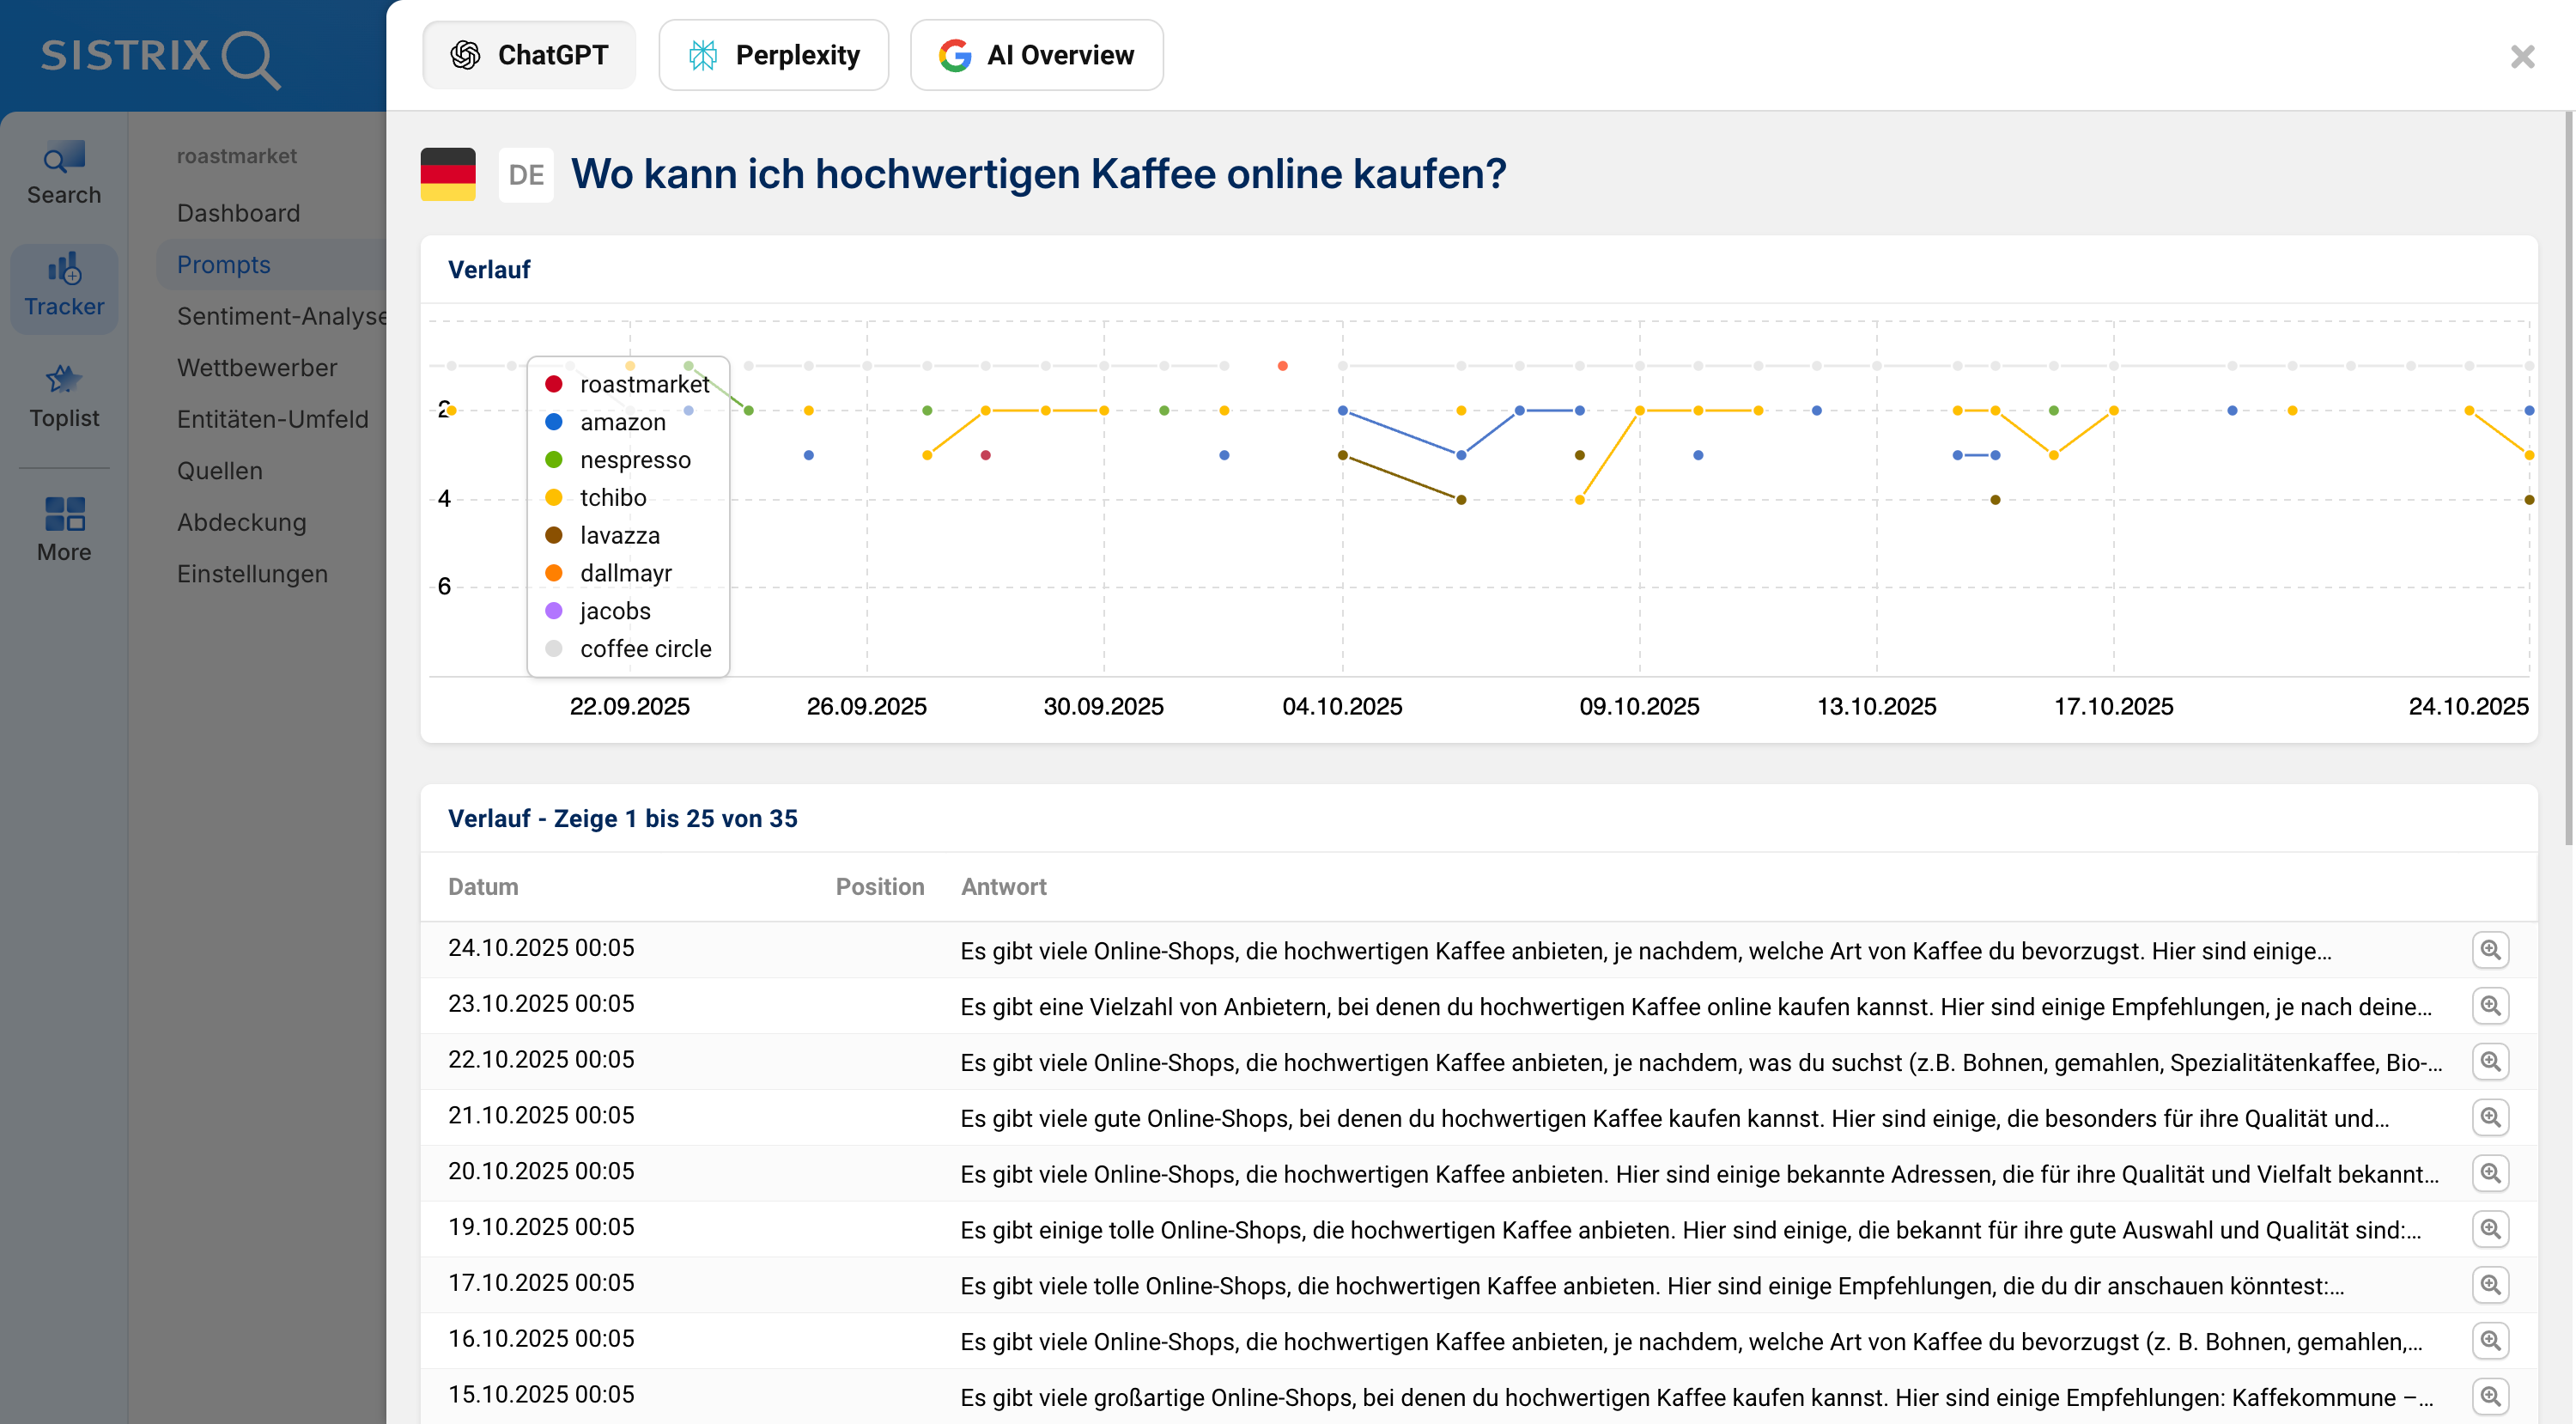Image resolution: width=2576 pixels, height=1424 pixels.
Task: Select the Tracker sidebar icon
Action: click(x=63, y=286)
